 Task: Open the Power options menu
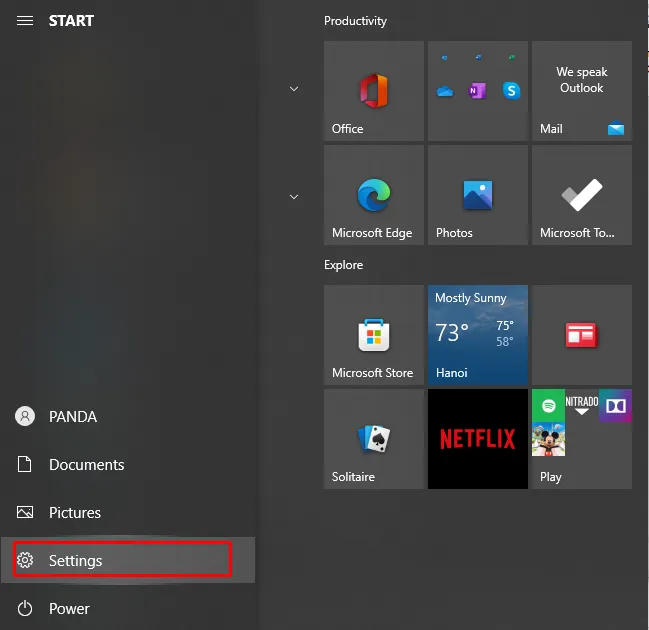coord(127,608)
